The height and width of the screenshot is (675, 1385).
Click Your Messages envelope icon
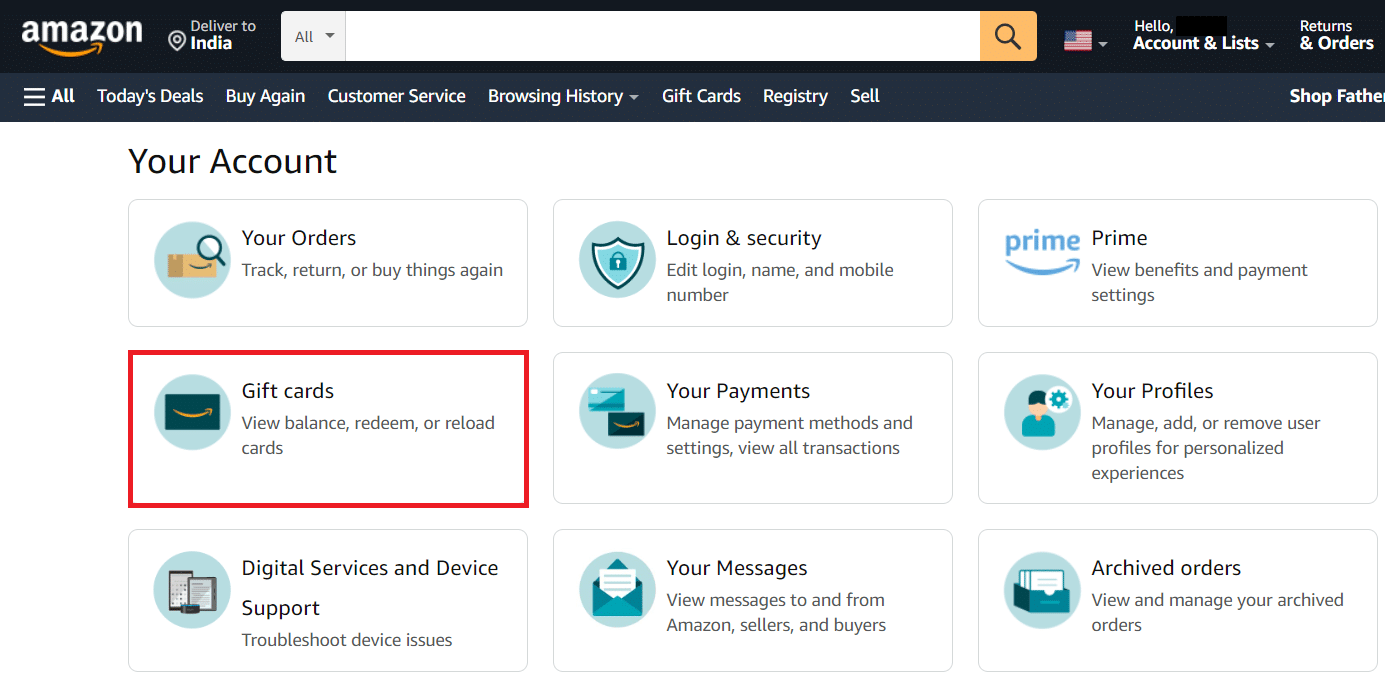(x=617, y=589)
